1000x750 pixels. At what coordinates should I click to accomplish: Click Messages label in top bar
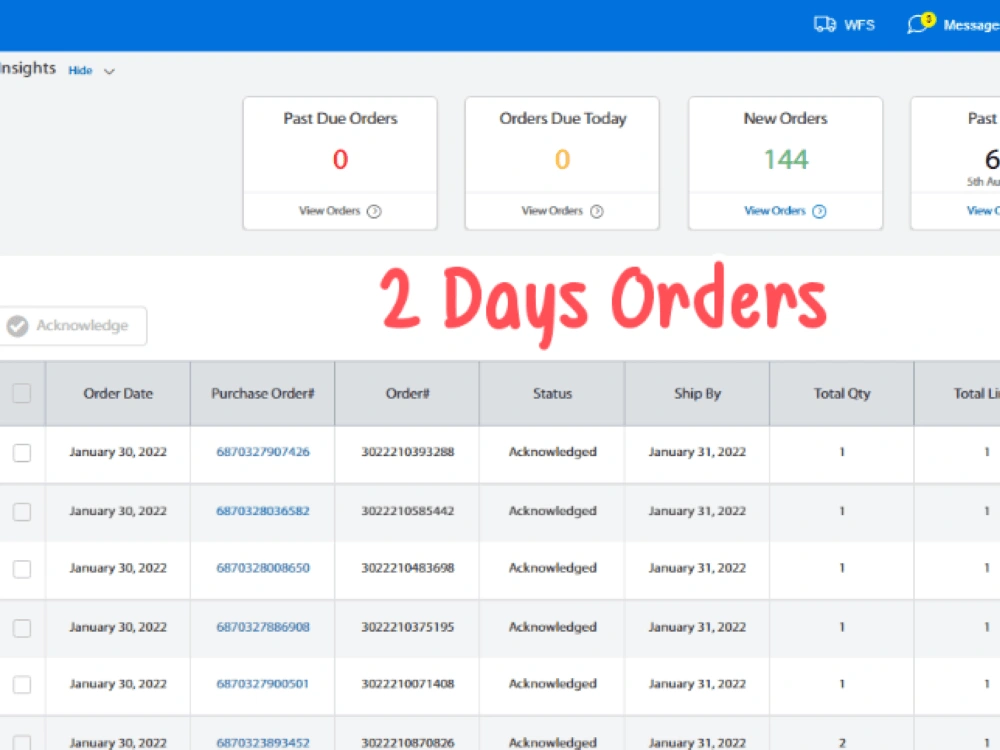pos(971,25)
